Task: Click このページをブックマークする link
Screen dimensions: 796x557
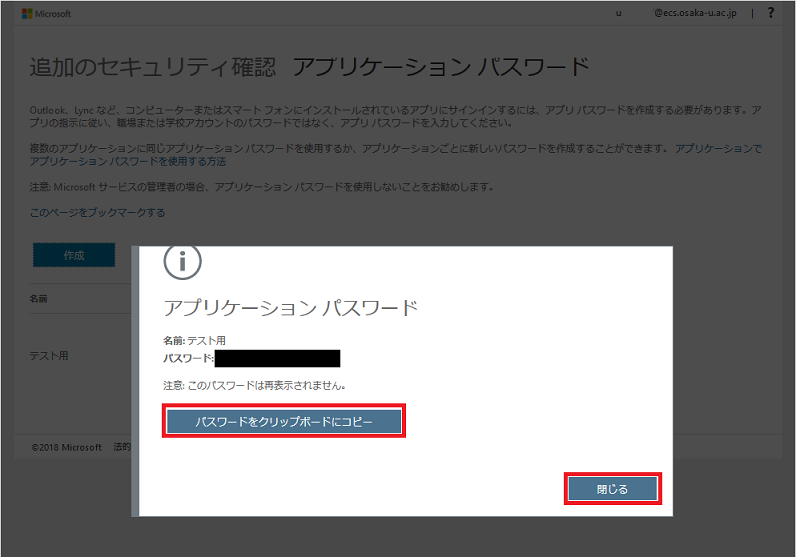Action: (97, 213)
